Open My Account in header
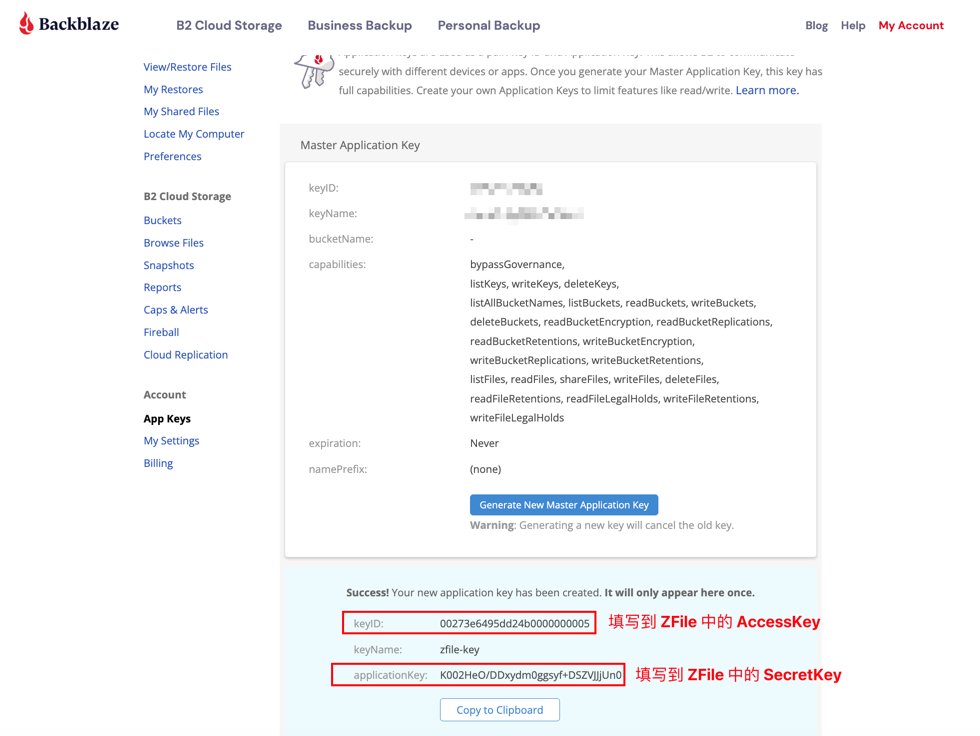Image resolution: width=980 pixels, height=736 pixels. 910,26
